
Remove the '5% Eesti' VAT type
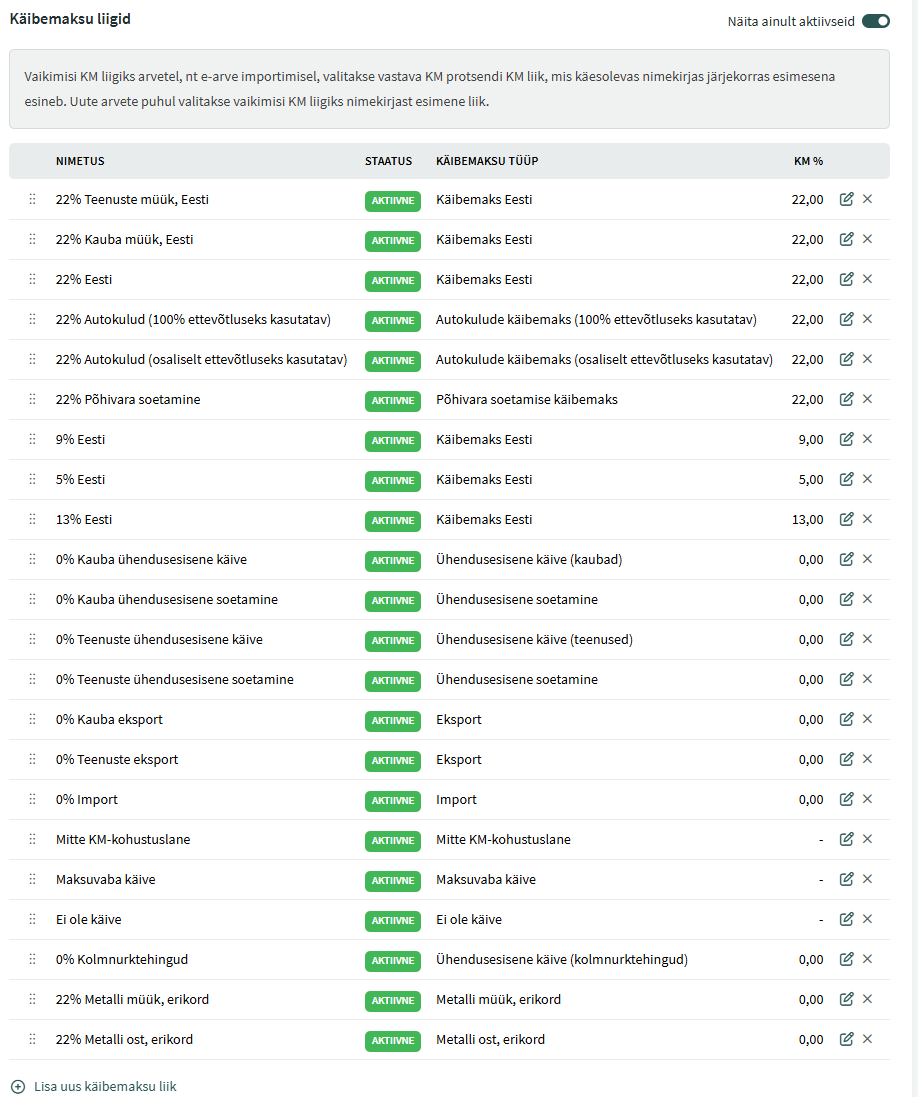coord(868,479)
